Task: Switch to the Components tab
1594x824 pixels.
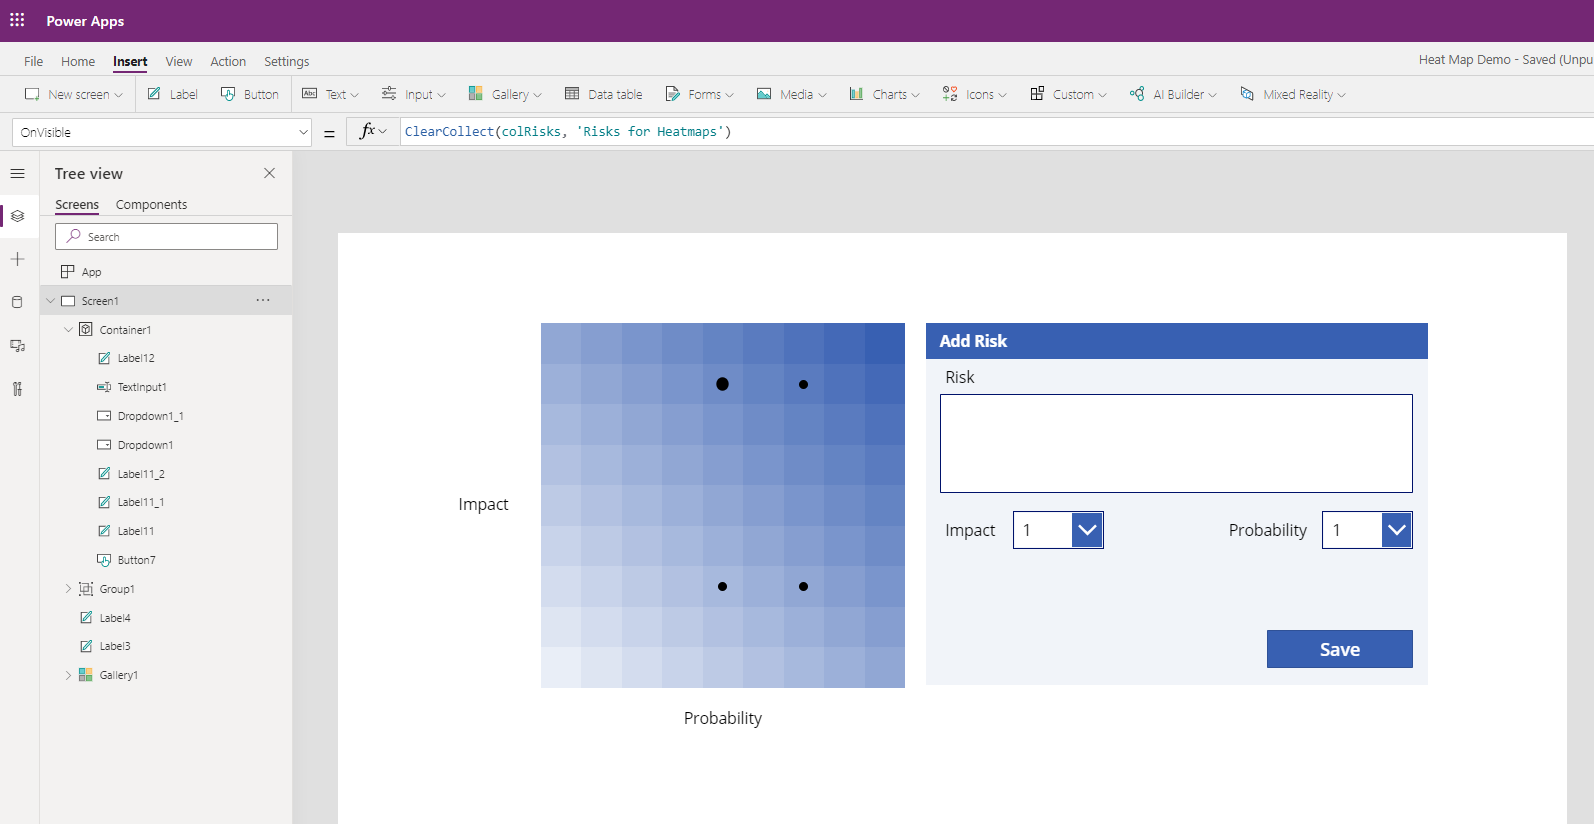Action: pyautogui.click(x=151, y=204)
